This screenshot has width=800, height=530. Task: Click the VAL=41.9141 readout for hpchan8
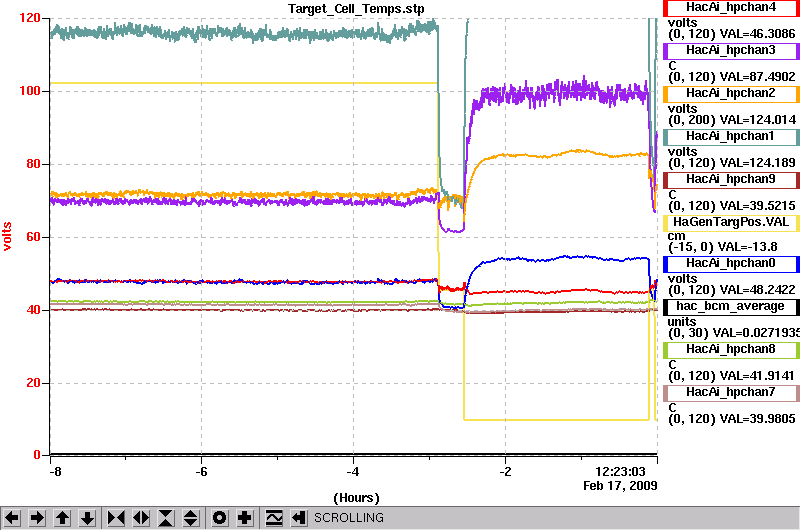tap(757, 376)
